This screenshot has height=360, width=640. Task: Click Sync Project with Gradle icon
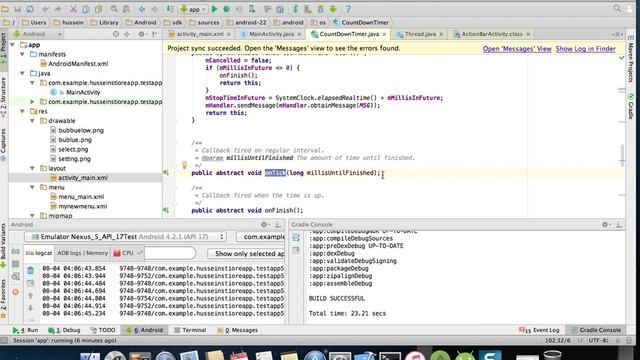(295, 9)
